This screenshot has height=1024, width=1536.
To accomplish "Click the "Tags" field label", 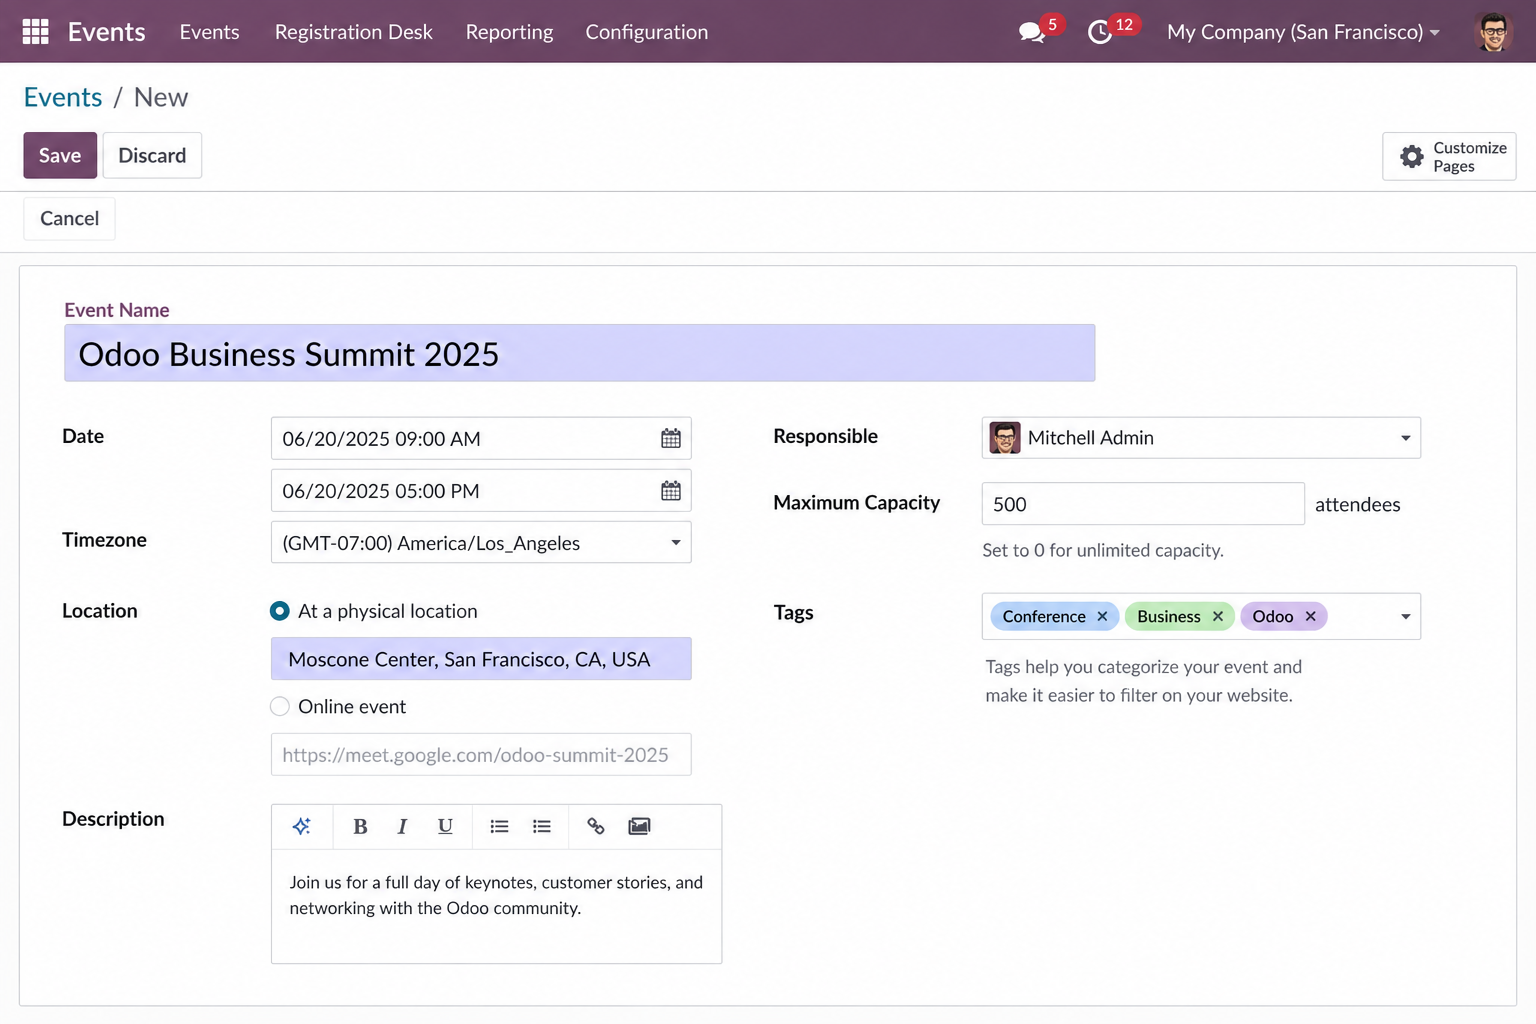I will point(793,613).
